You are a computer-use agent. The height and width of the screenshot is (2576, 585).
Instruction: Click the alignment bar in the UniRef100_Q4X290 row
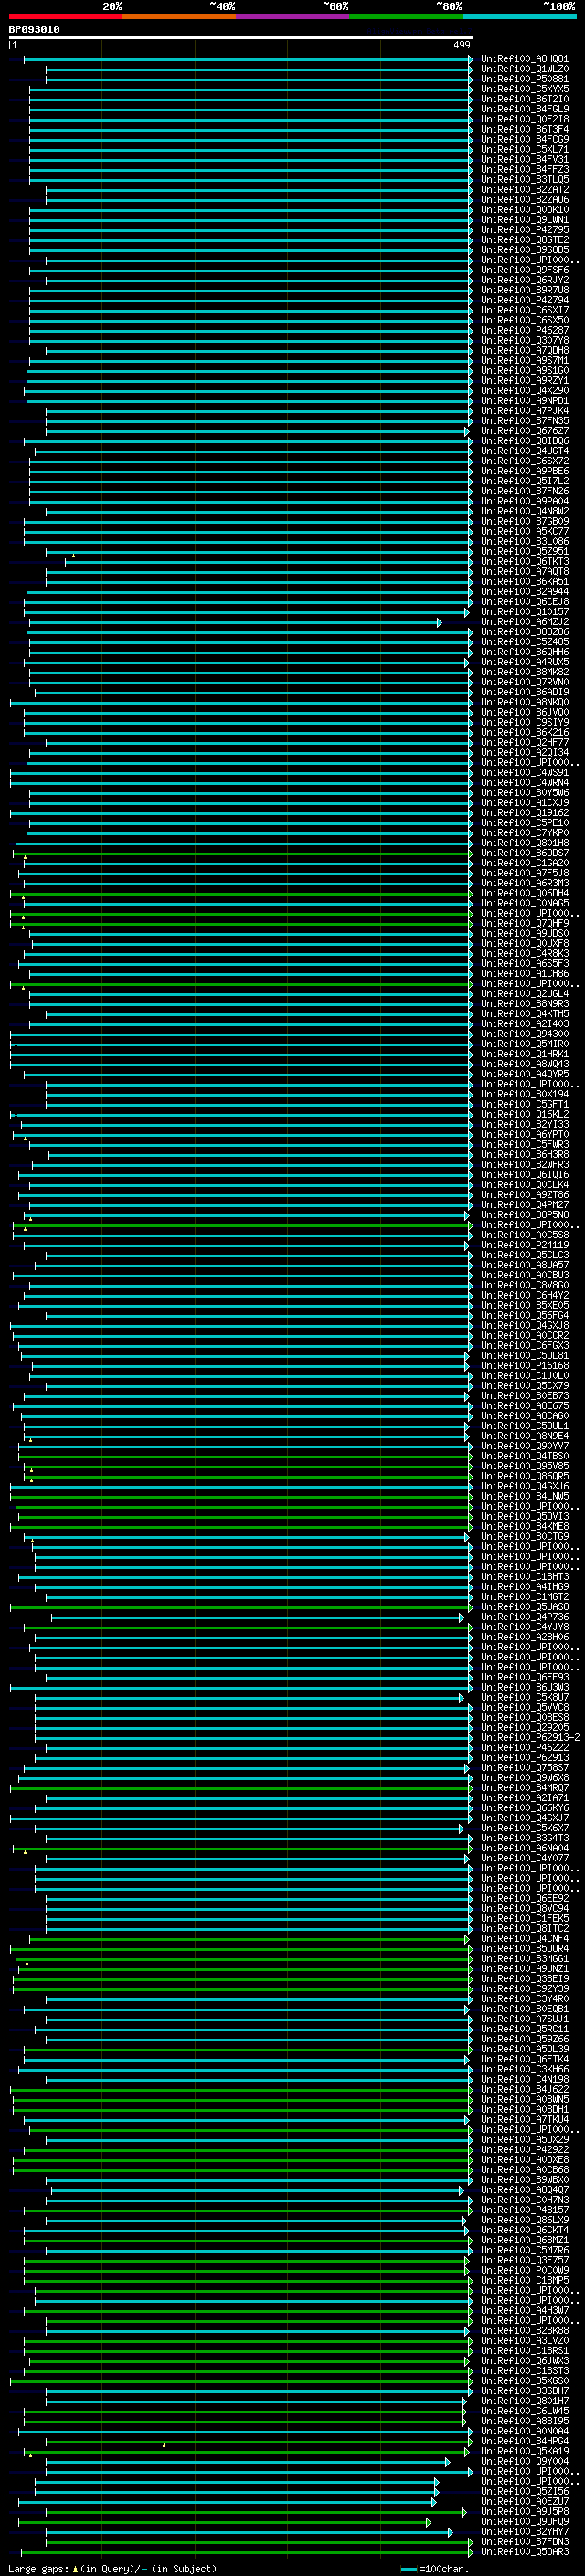249,391
